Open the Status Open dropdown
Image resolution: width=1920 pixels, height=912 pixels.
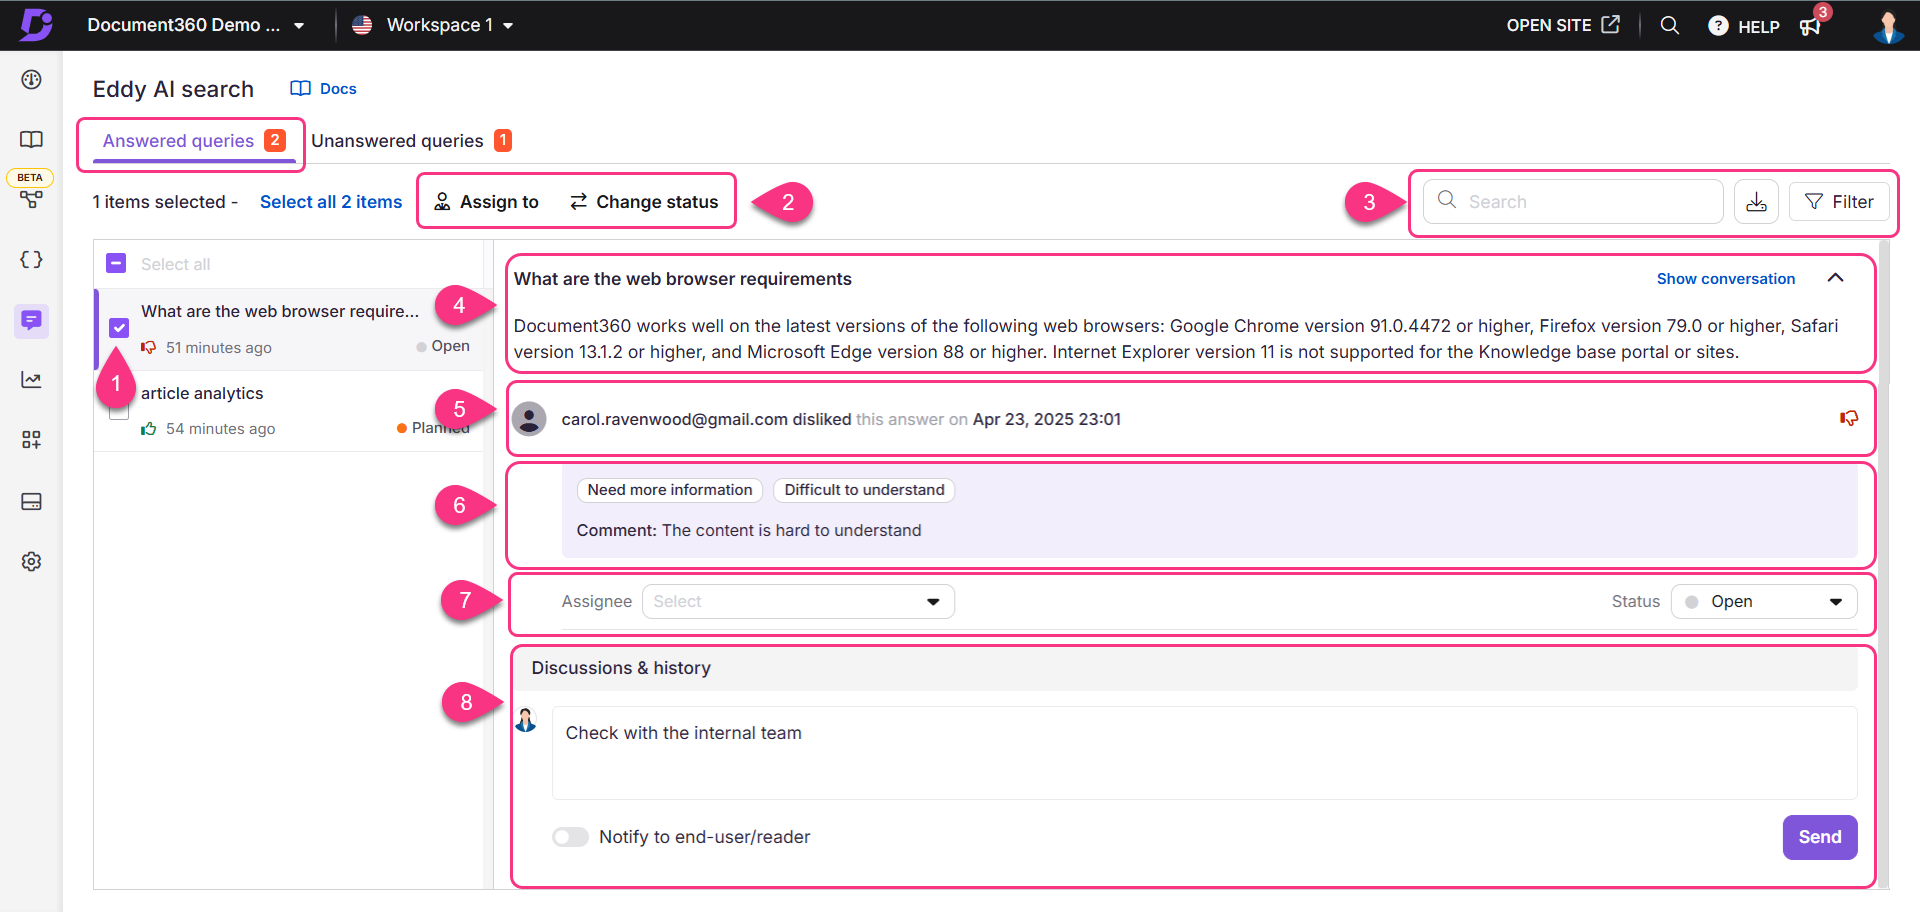pyautogui.click(x=1764, y=601)
